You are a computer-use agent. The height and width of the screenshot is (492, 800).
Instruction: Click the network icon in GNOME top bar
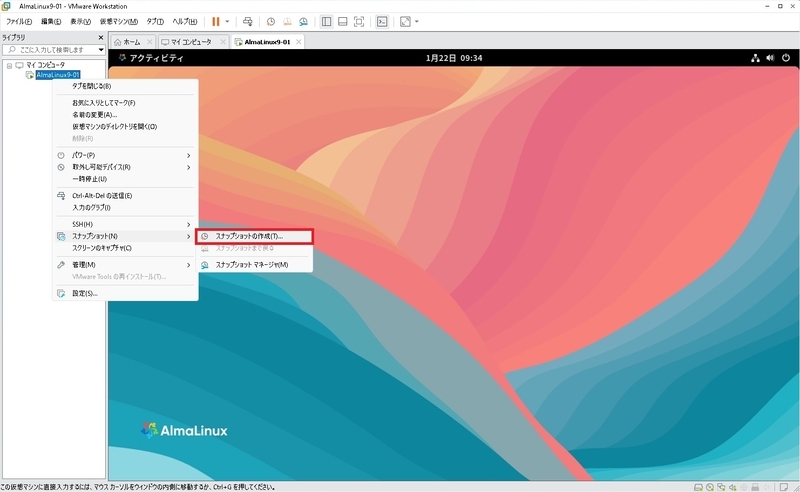[755, 58]
